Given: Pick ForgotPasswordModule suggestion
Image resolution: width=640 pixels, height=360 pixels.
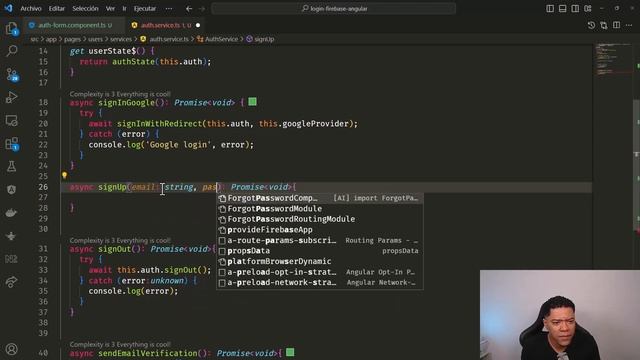Looking at the screenshot, I should 320,209.
